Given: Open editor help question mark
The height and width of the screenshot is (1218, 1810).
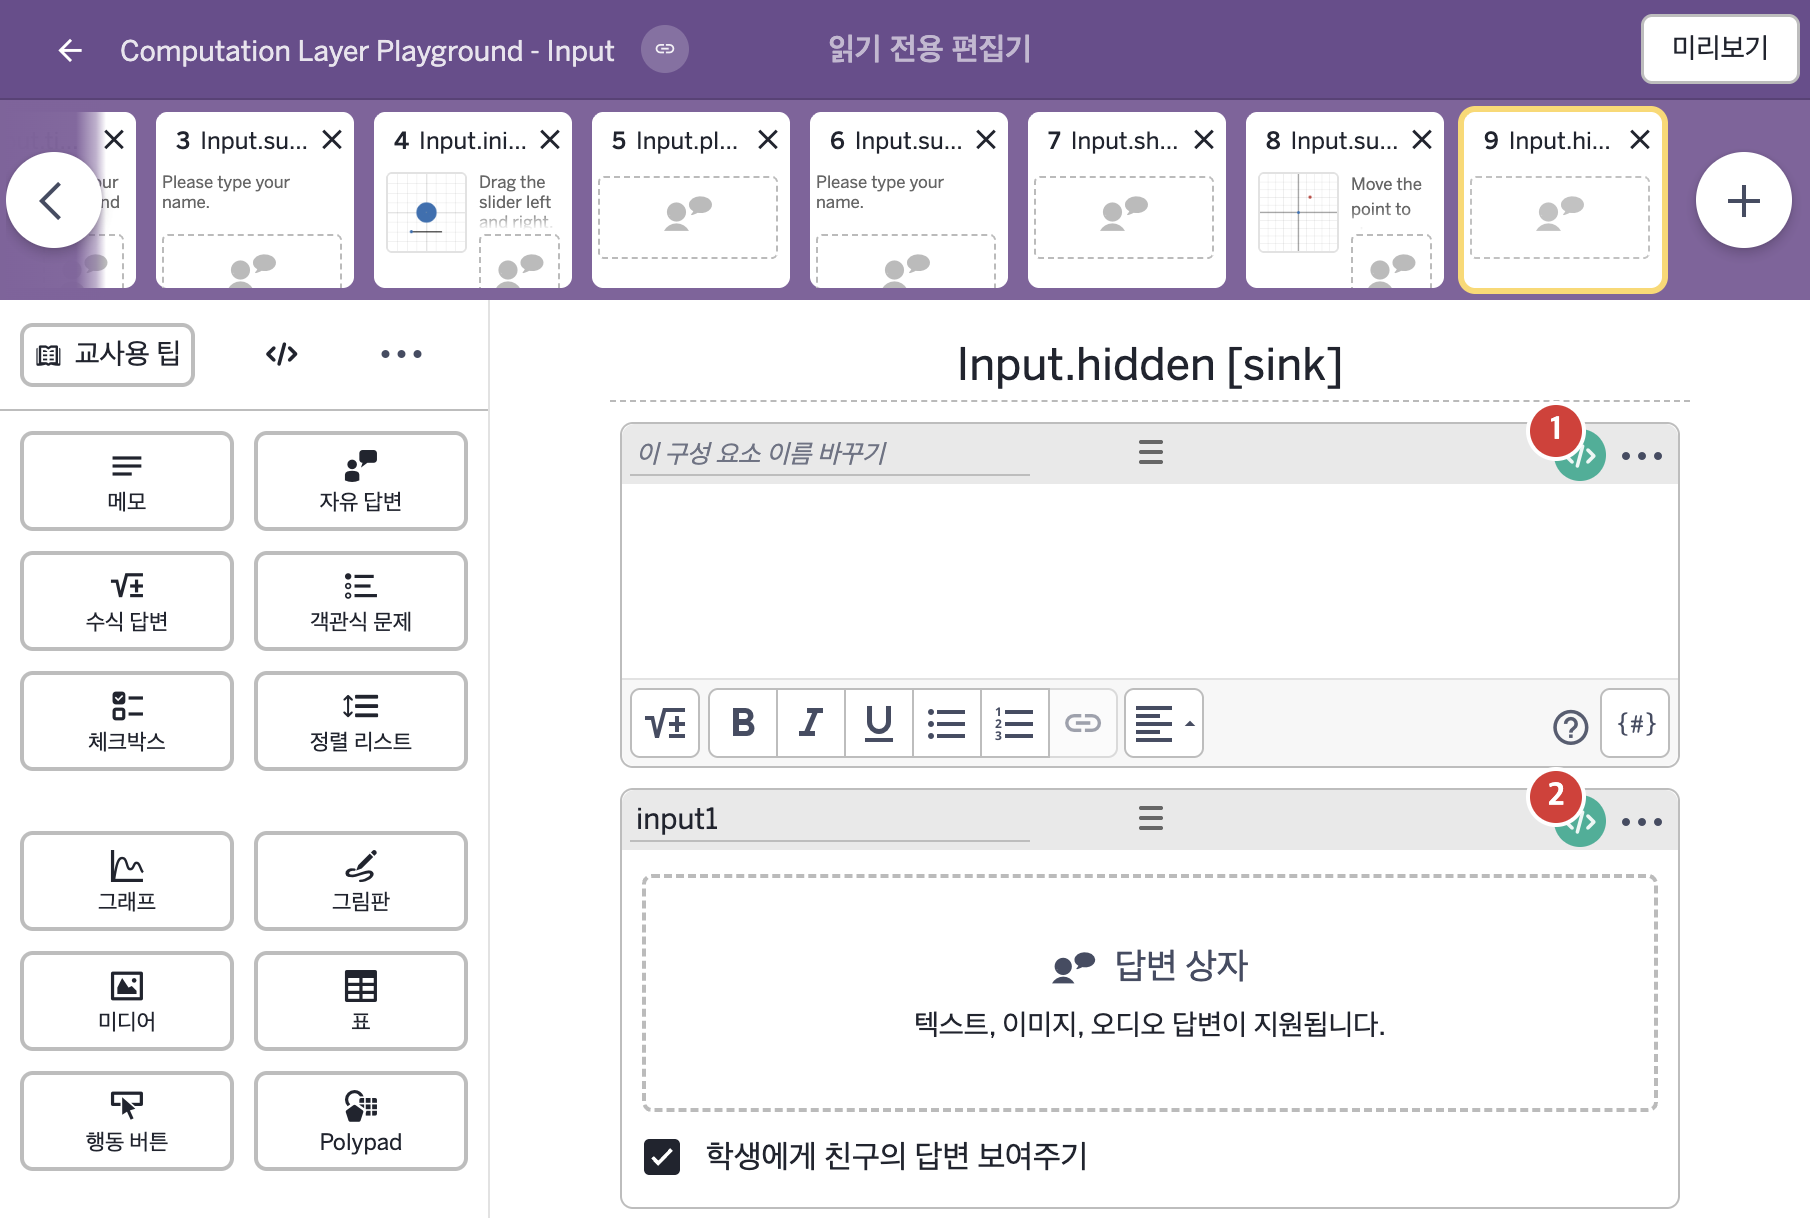Looking at the screenshot, I should pyautogui.click(x=1570, y=727).
